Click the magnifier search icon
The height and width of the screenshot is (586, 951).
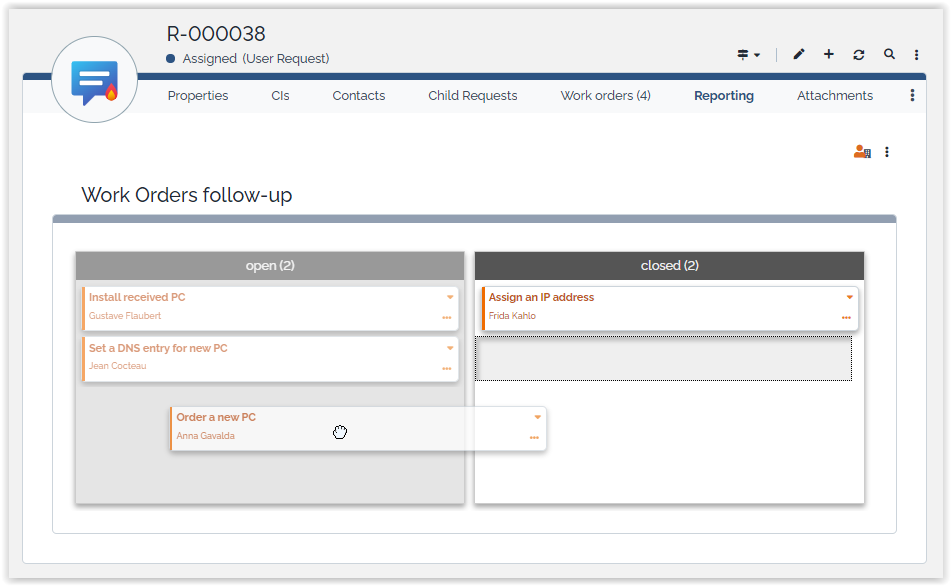click(x=889, y=55)
